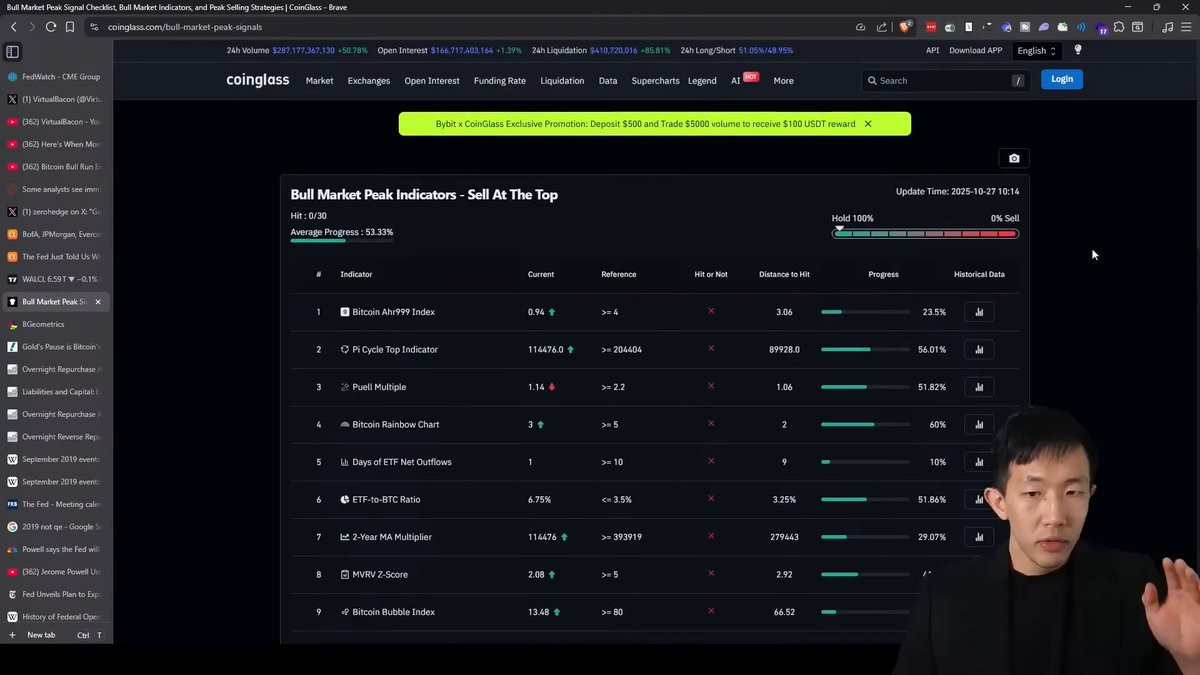Click the music note media control icon
Screen dimensions: 1200x675
tap(1167, 27)
